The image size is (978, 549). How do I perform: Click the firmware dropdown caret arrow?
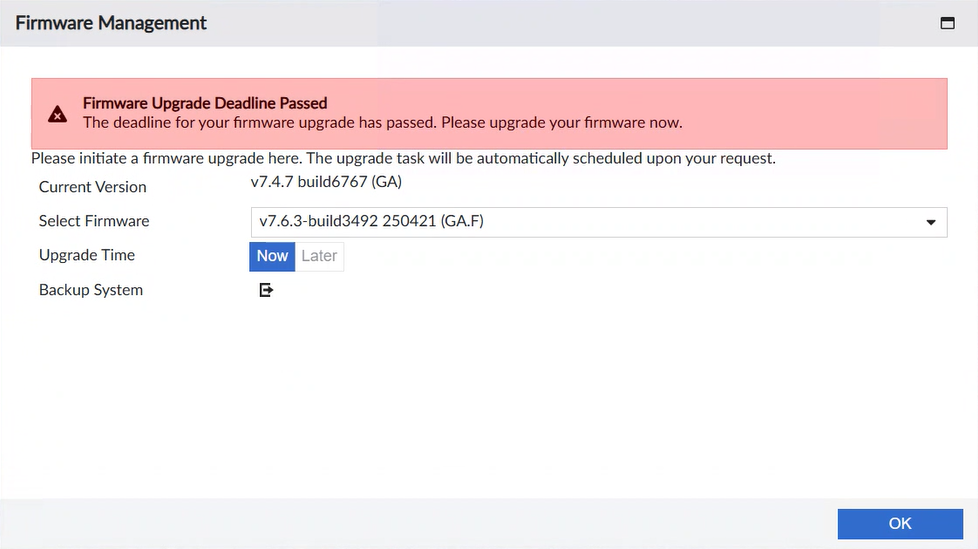tap(931, 222)
